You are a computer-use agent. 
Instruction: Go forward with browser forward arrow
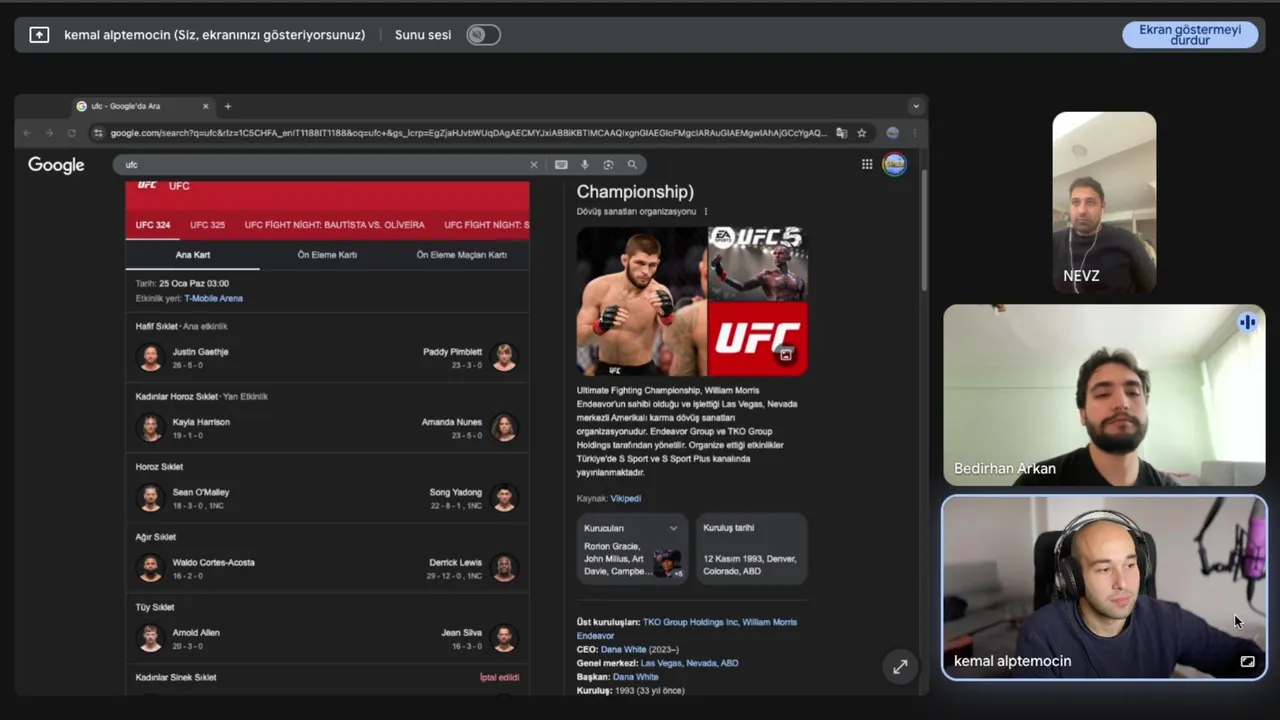(x=49, y=133)
